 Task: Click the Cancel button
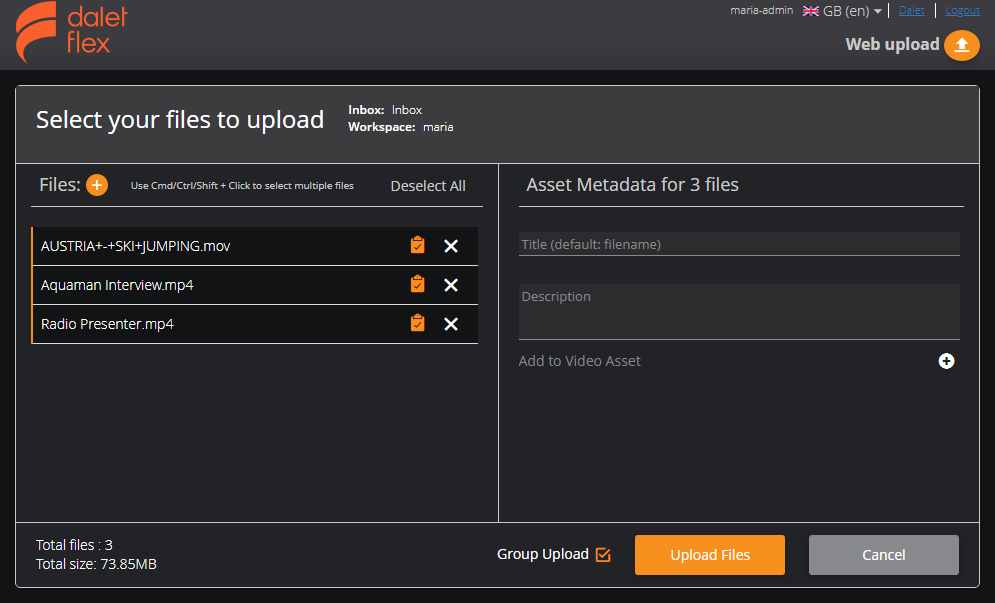coord(883,554)
